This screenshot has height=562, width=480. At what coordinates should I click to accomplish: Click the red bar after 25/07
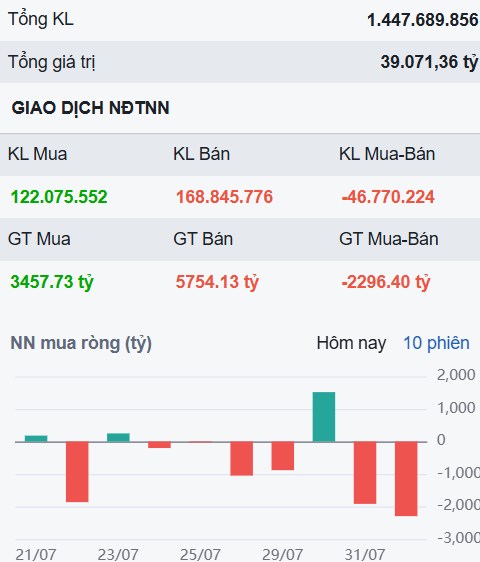(242, 459)
